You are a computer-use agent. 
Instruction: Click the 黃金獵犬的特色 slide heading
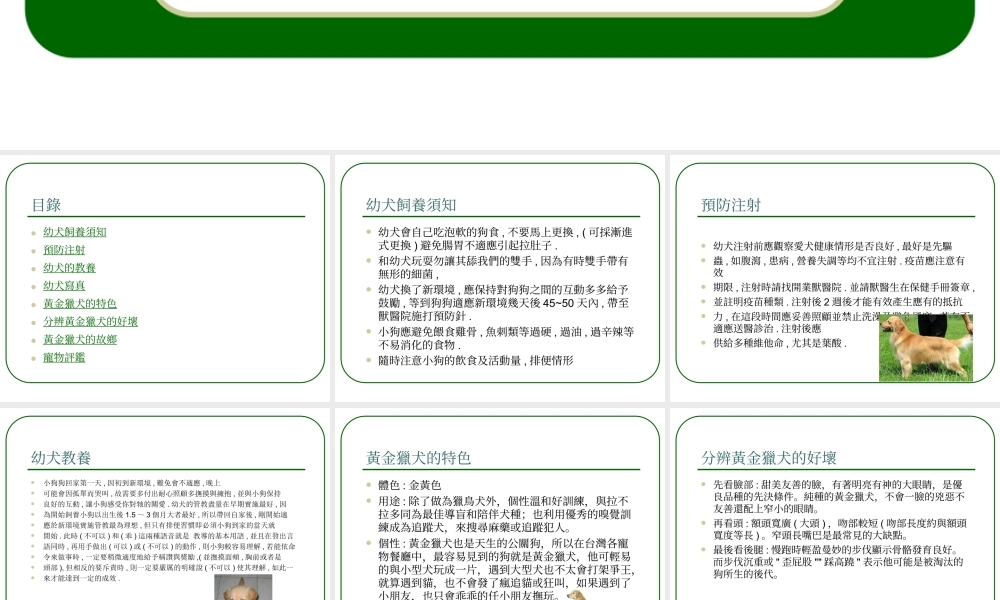coord(418,458)
